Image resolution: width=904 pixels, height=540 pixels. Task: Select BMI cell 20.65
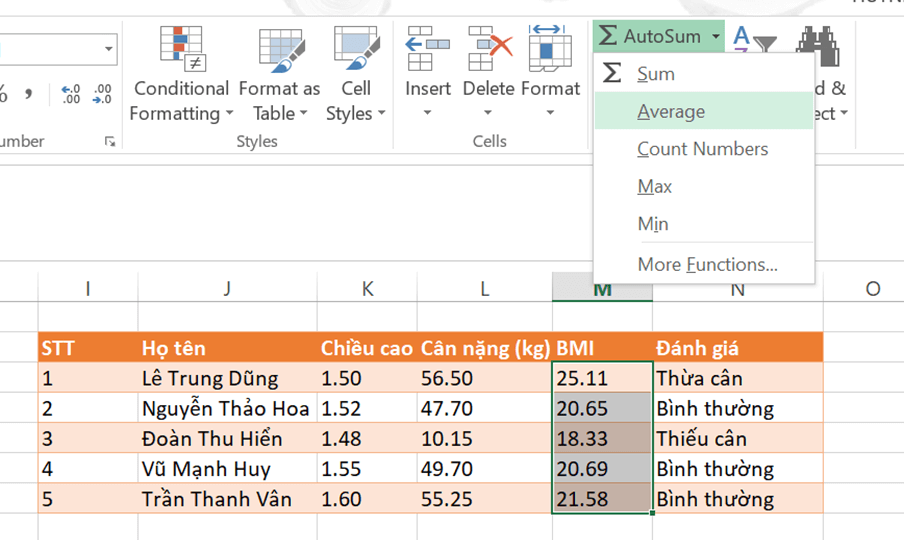(602, 408)
